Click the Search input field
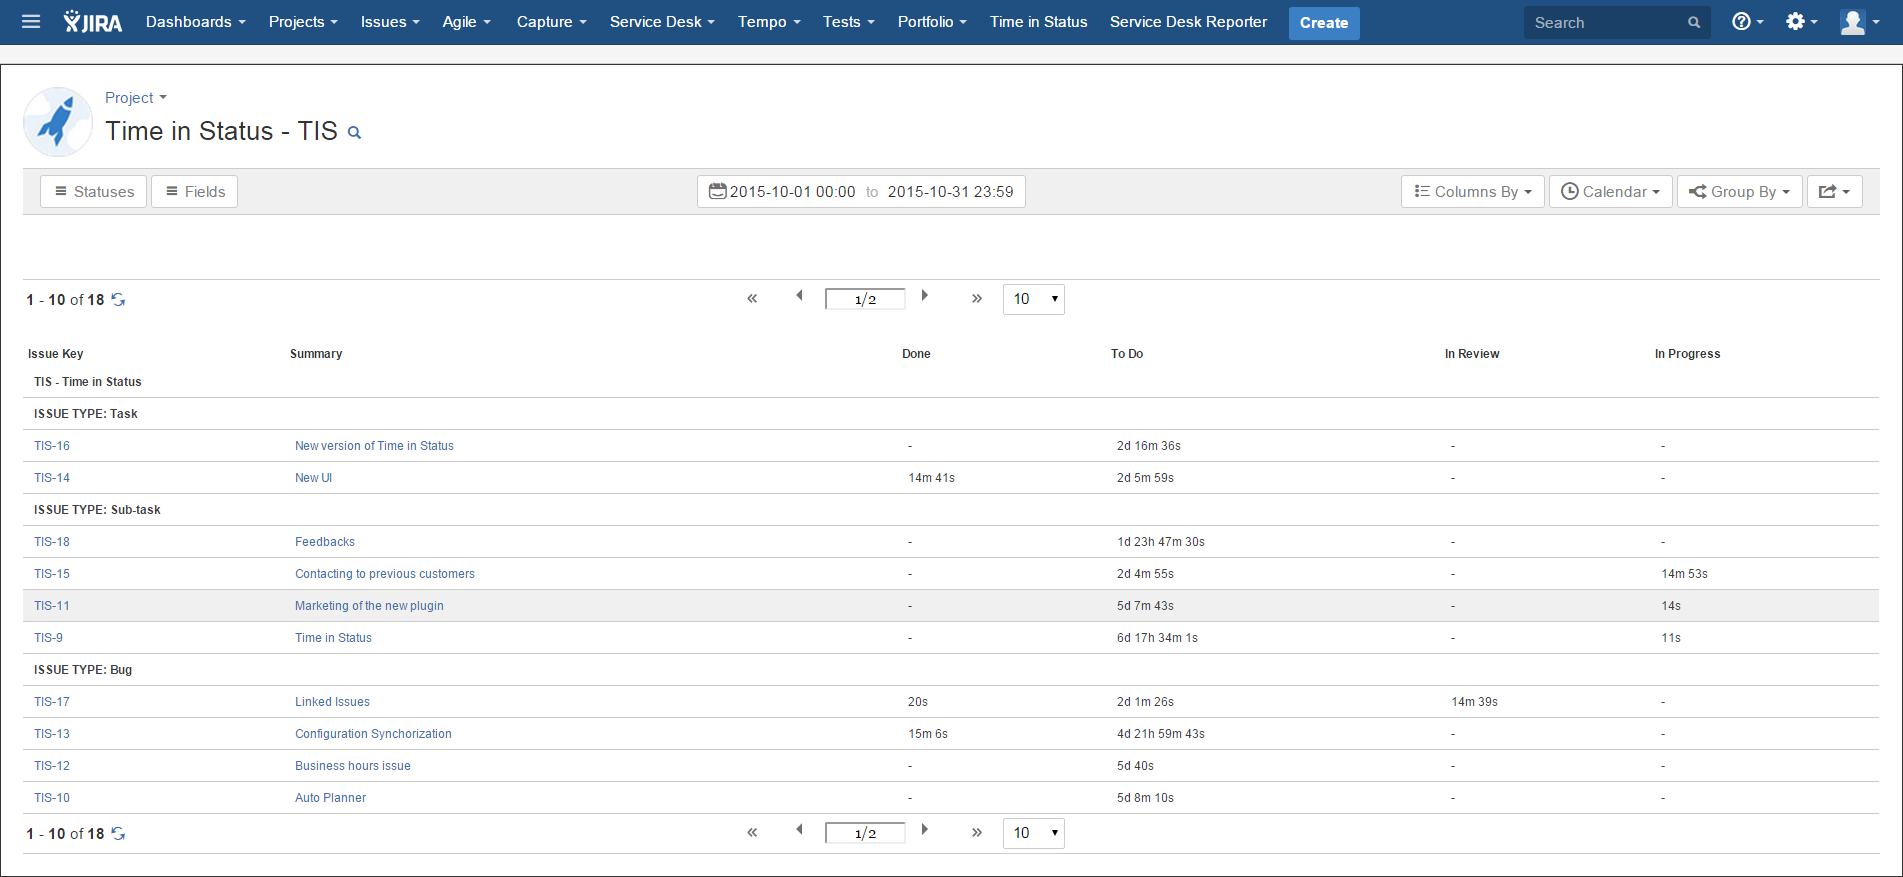This screenshot has width=1903, height=877. (1605, 23)
